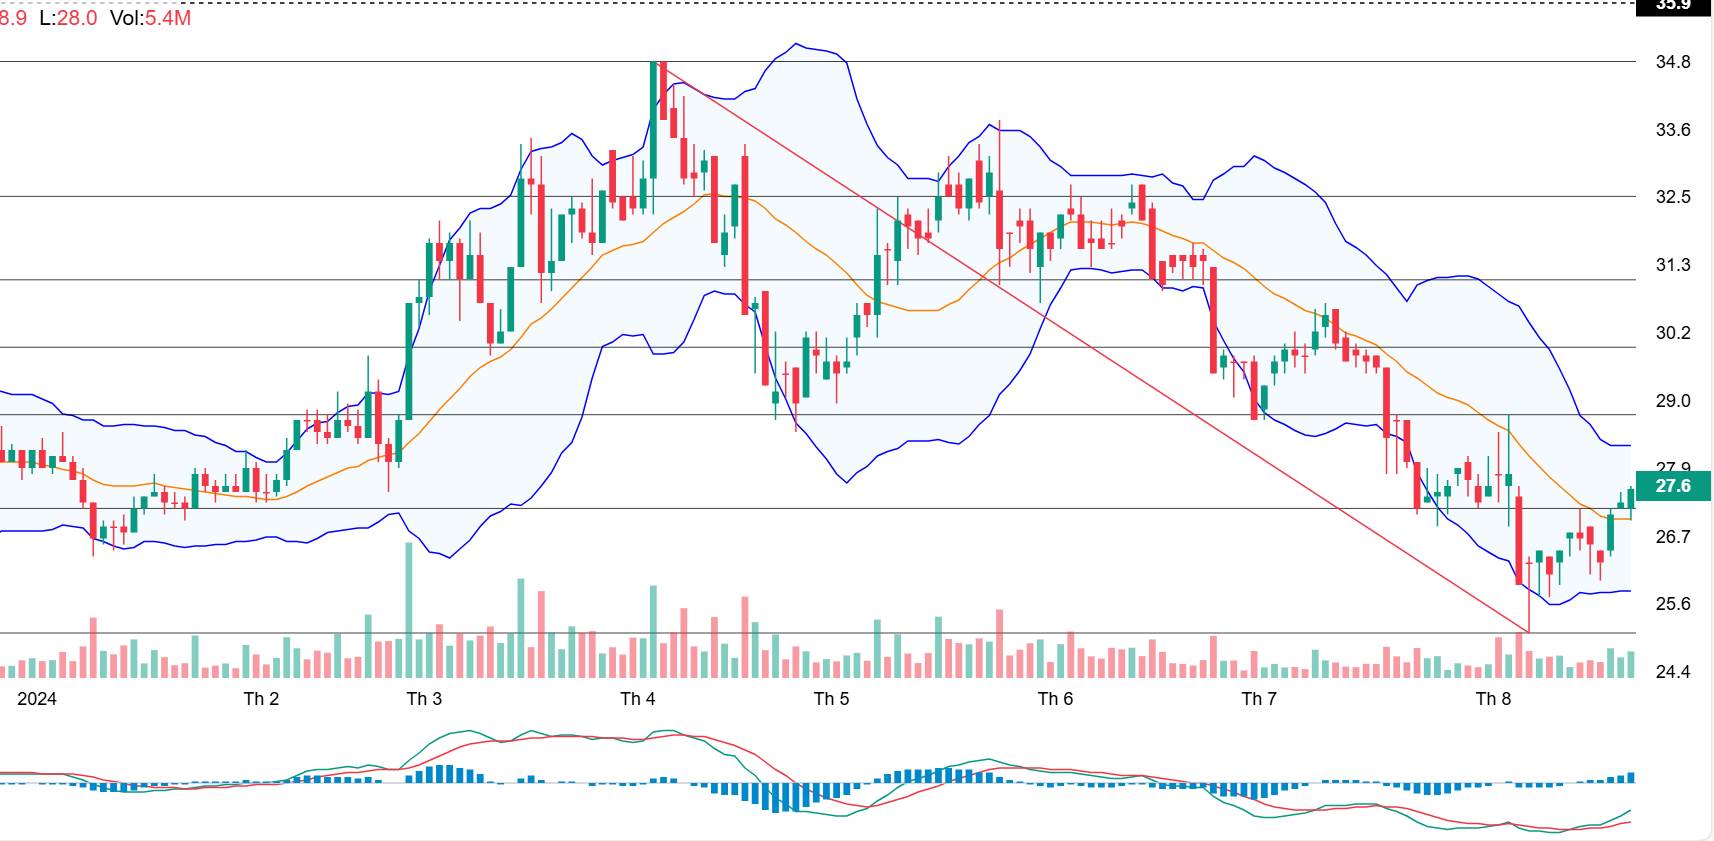Select the 34.8 price axis label
The image size is (1714, 841).
(x=1673, y=62)
